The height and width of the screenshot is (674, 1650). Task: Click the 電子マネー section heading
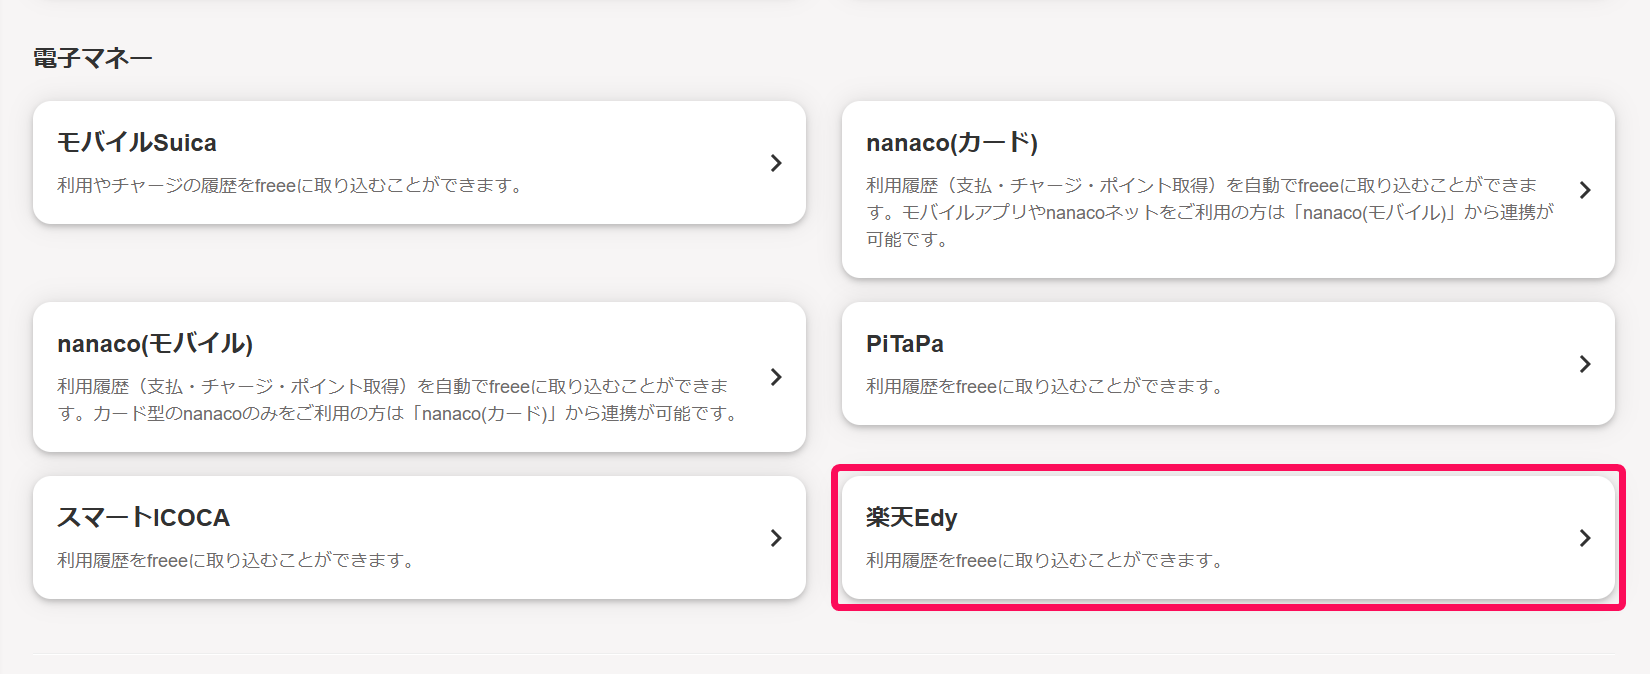tap(93, 58)
